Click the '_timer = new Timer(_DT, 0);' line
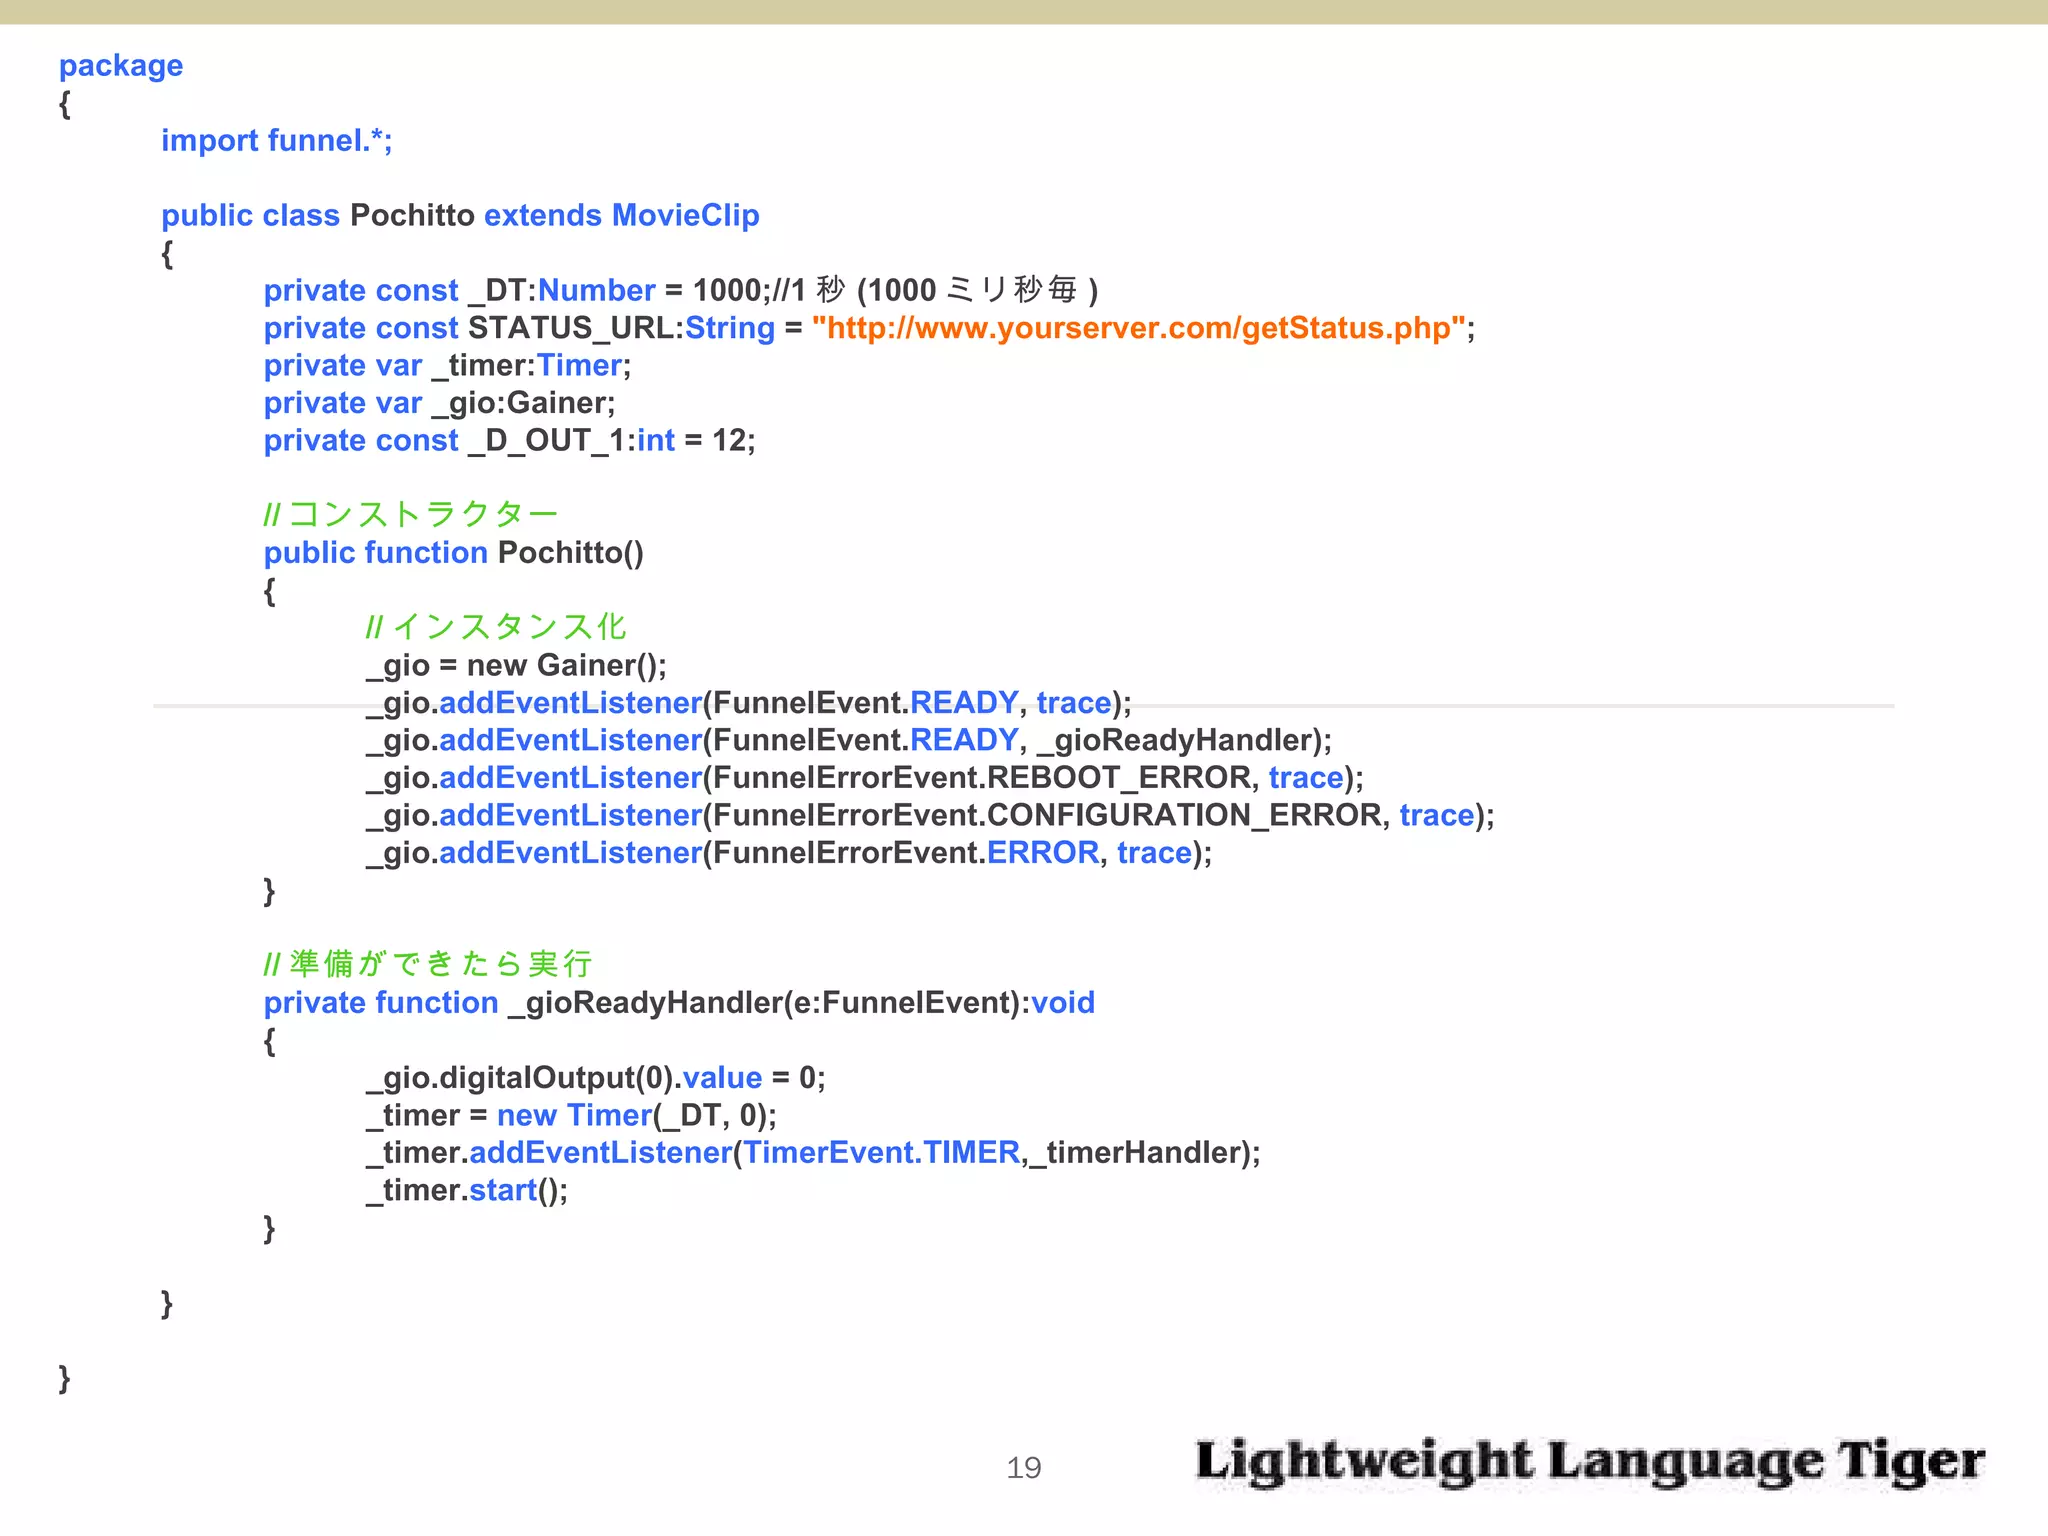Viewport: 2048px width, 1536px height. [x=571, y=1116]
